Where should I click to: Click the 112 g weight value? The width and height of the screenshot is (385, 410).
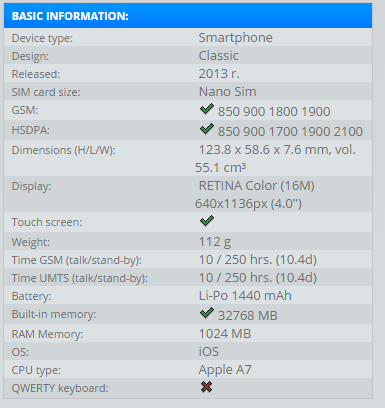coord(215,242)
